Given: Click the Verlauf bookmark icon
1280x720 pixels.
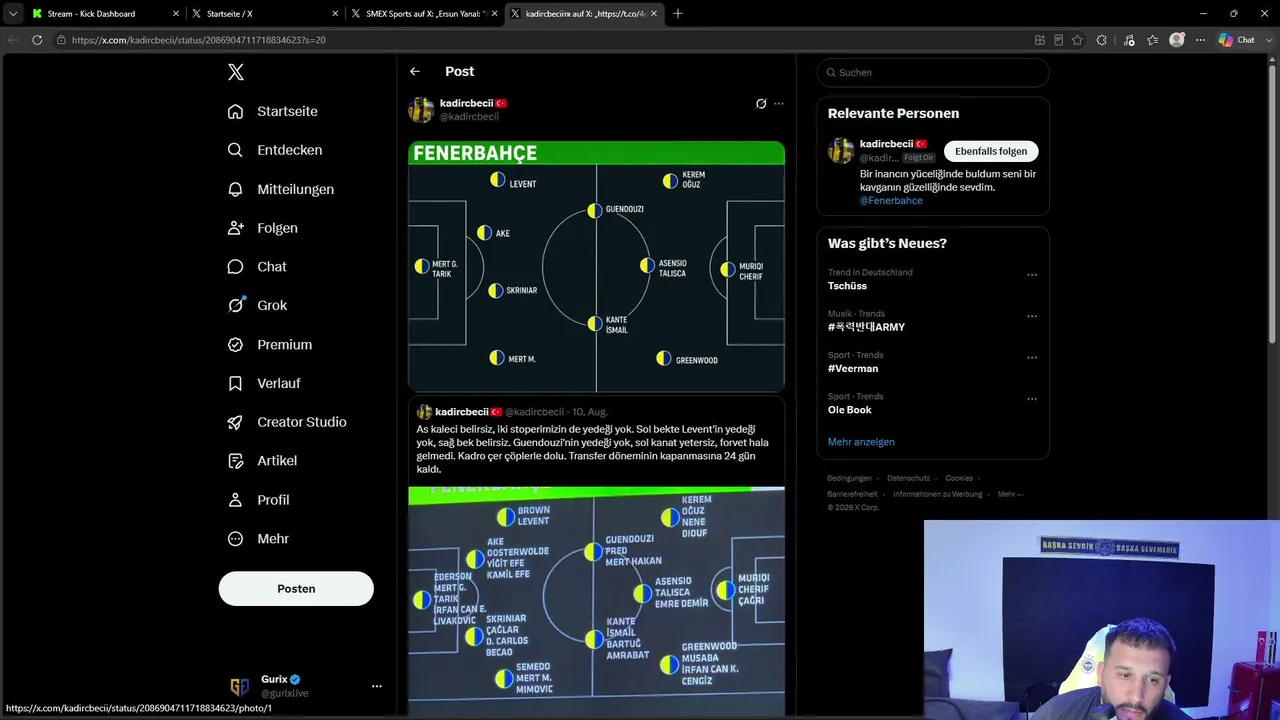Looking at the screenshot, I should (x=235, y=383).
